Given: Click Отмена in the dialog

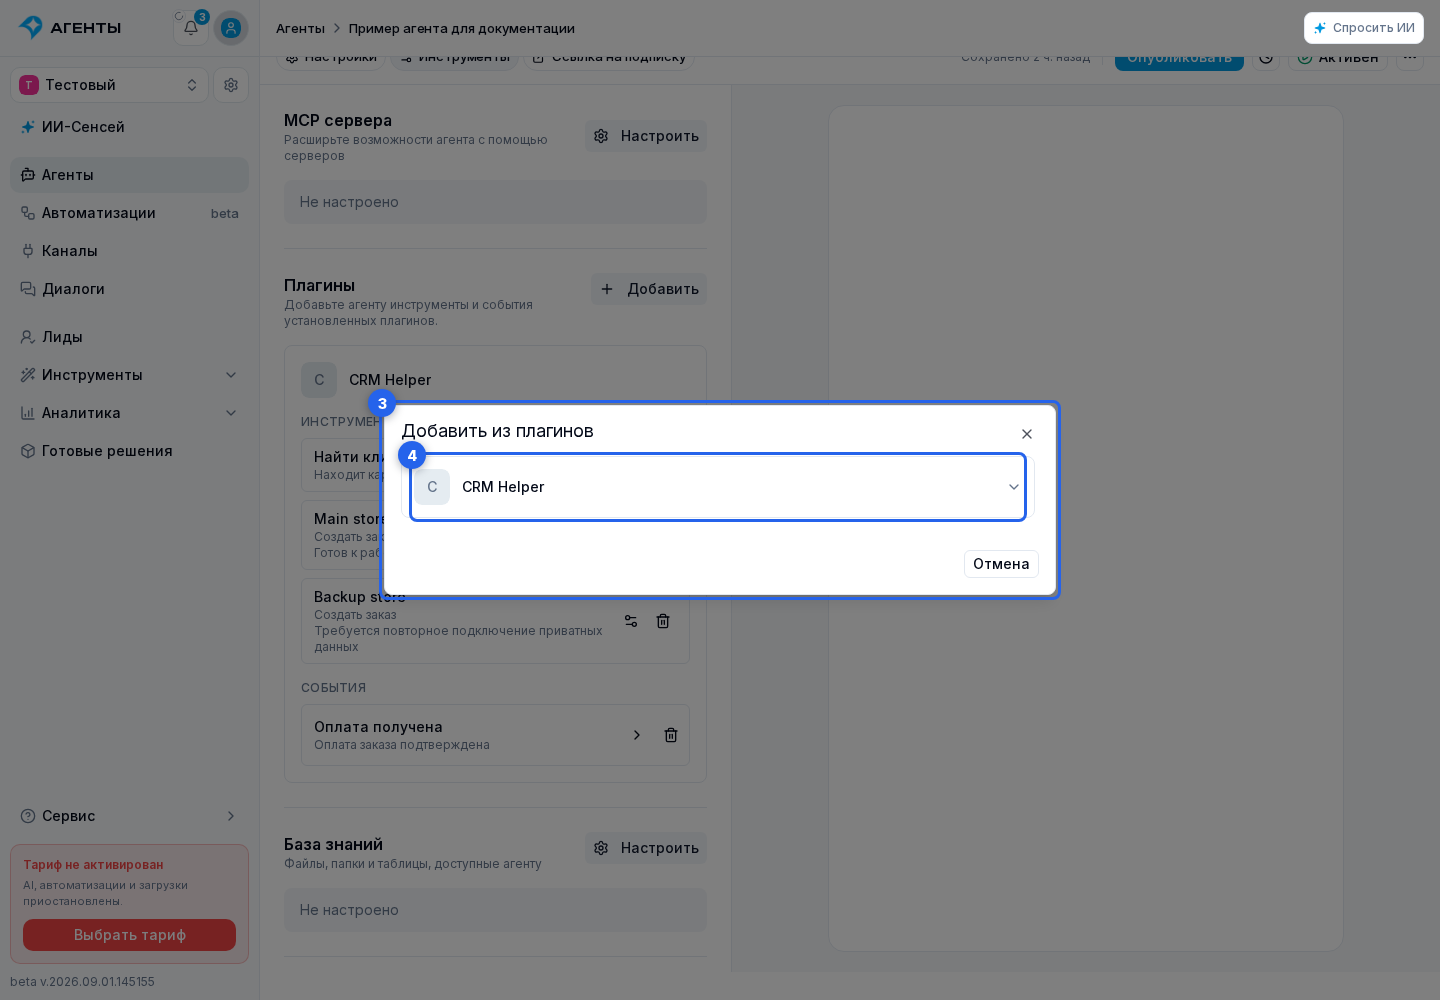Looking at the screenshot, I should pyautogui.click(x=1001, y=564).
